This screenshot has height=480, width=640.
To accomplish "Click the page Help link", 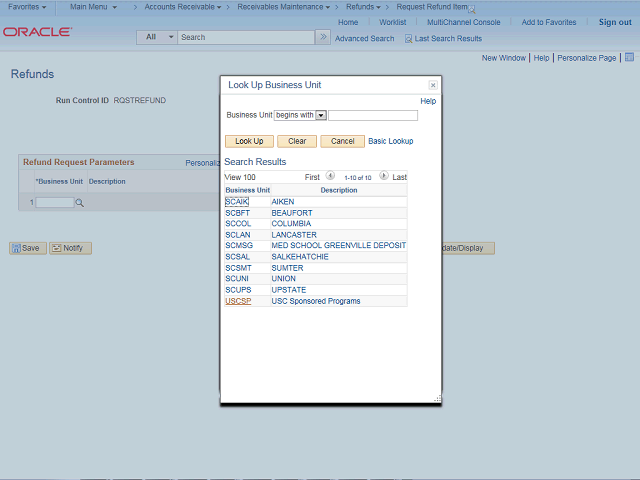I will (x=541, y=58).
